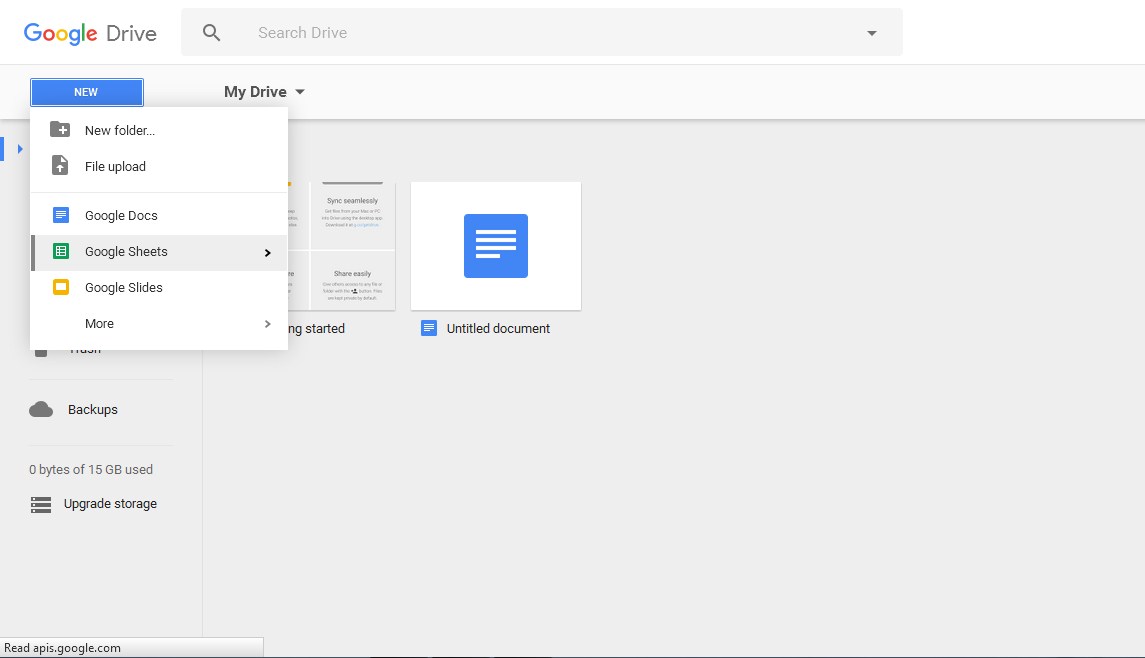This screenshot has height=658, width=1145.
Task: Click the blue Google Docs icon in menu
Action: tap(61, 215)
